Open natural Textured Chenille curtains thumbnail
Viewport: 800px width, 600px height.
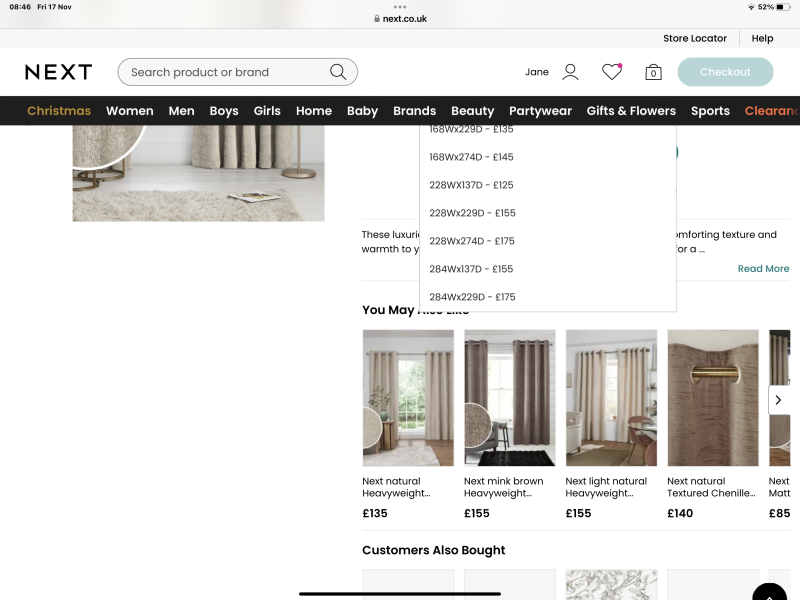coord(713,398)
